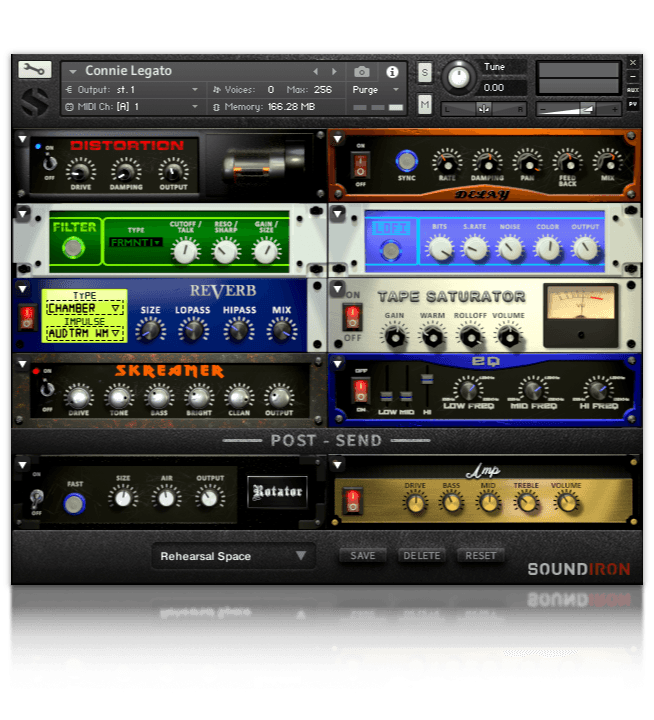
Task: Open the Reverb Impulse AUD TRM dropdown
Action: pyautogui.click(x=85, y=333)
